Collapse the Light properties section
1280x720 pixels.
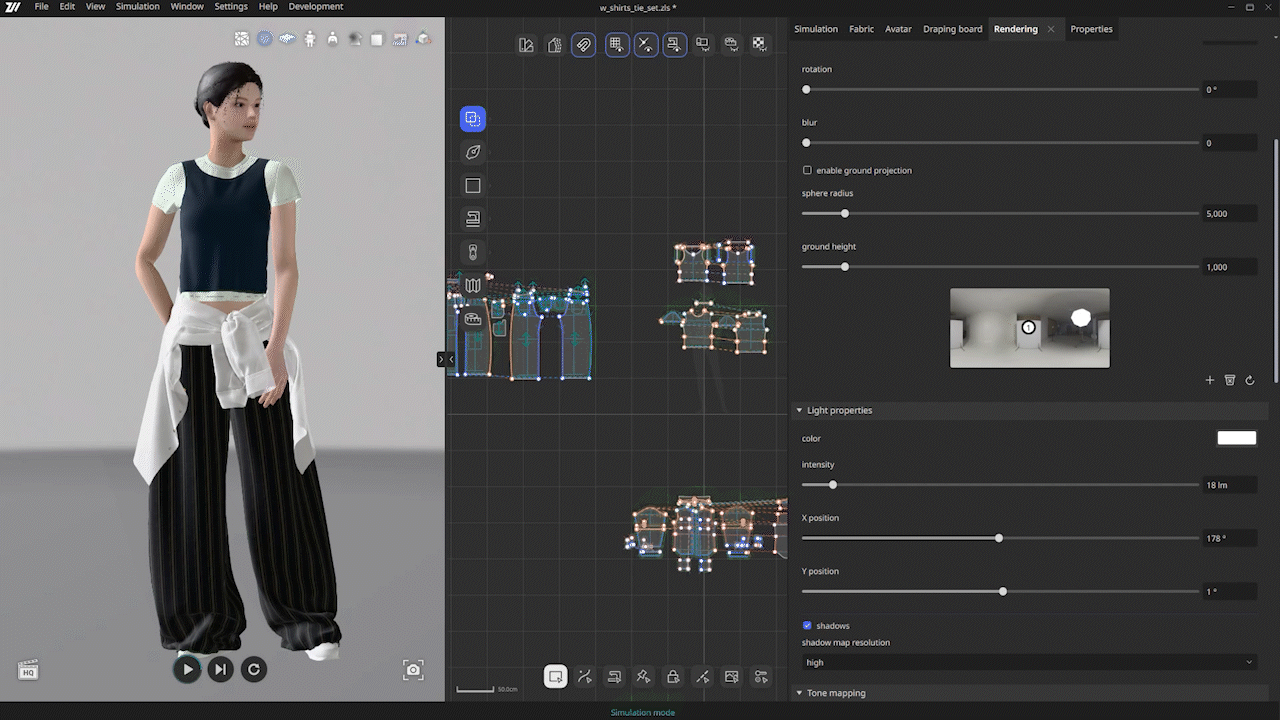(x=799, y=410)
